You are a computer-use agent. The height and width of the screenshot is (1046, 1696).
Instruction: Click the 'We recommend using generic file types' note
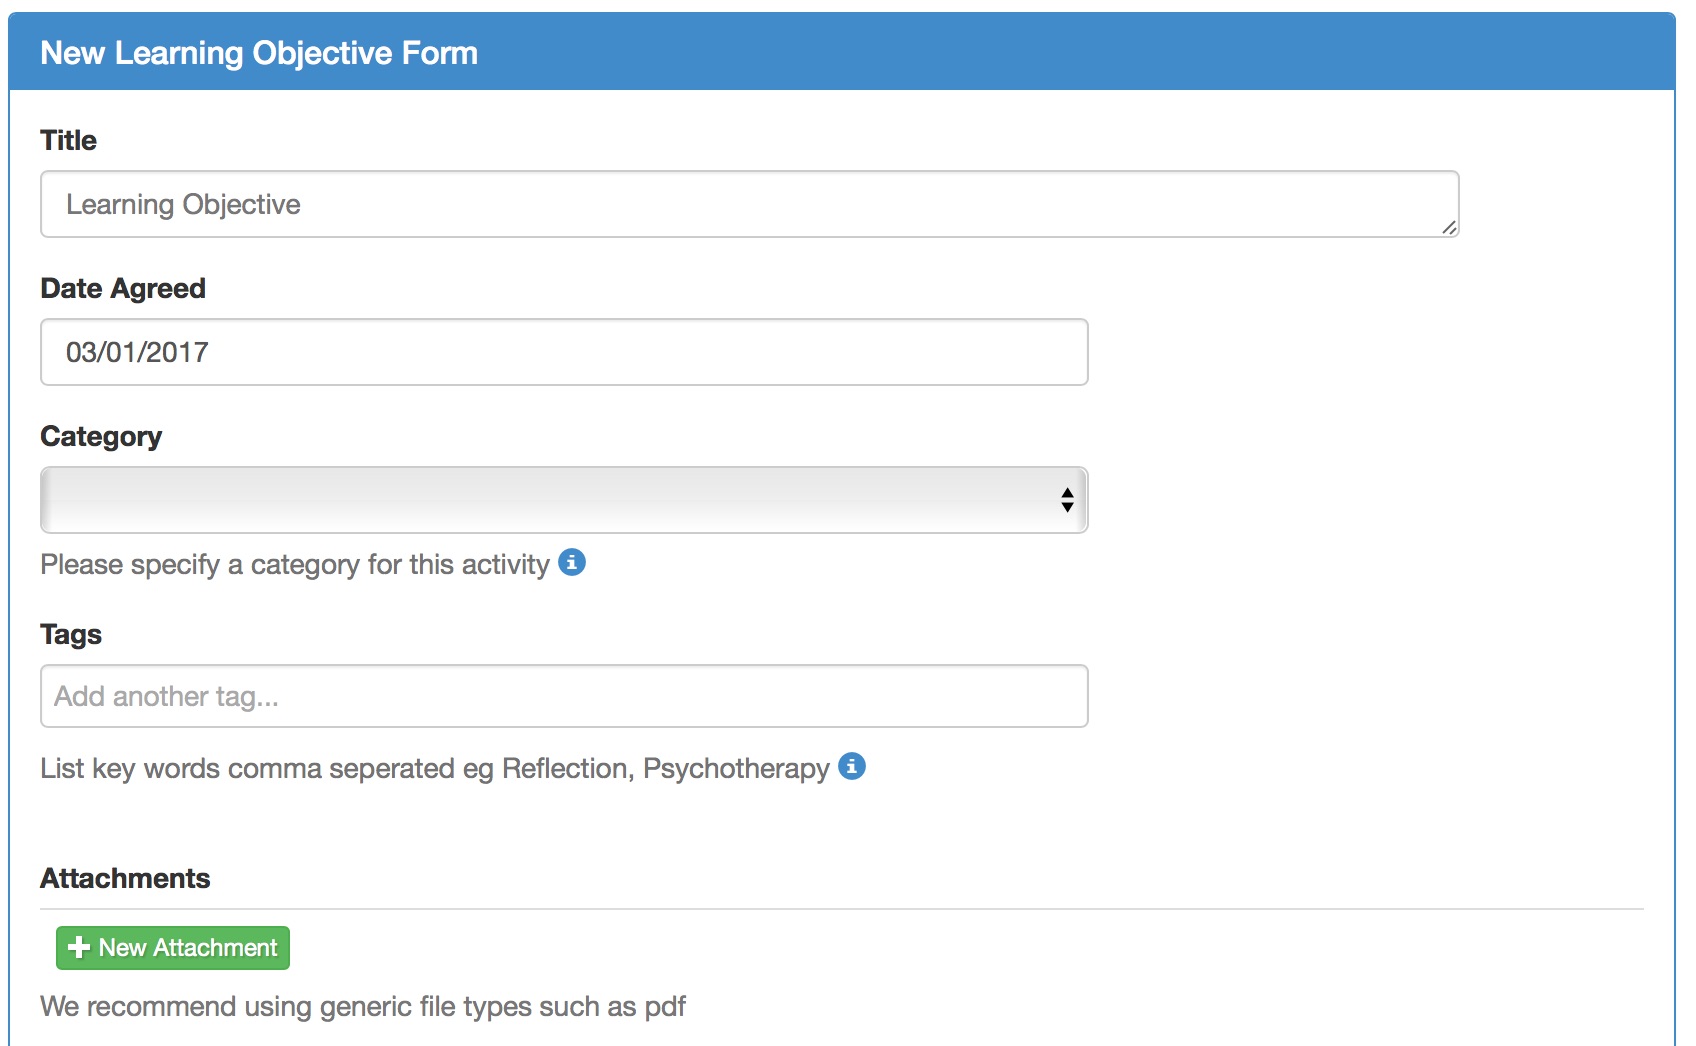363,1006
